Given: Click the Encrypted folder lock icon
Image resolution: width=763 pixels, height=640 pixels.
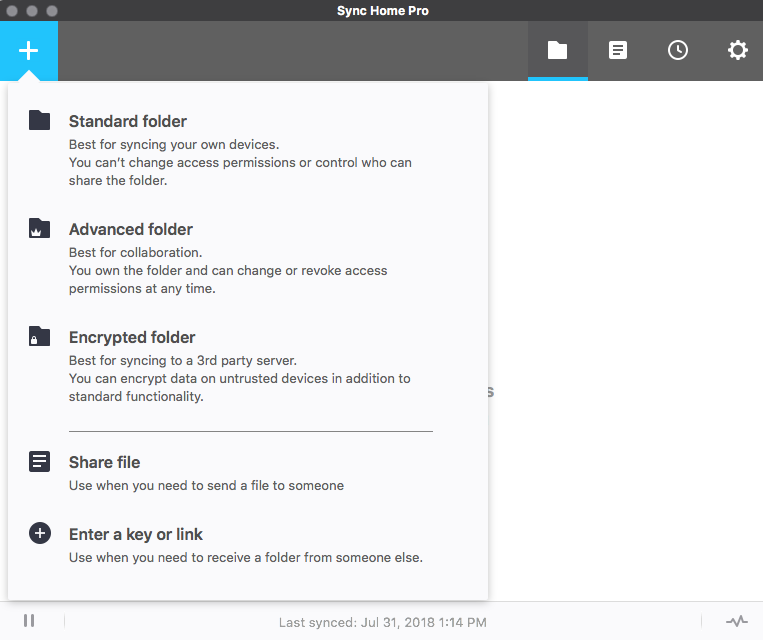Looking at the screenshot, I should (39, 337).
